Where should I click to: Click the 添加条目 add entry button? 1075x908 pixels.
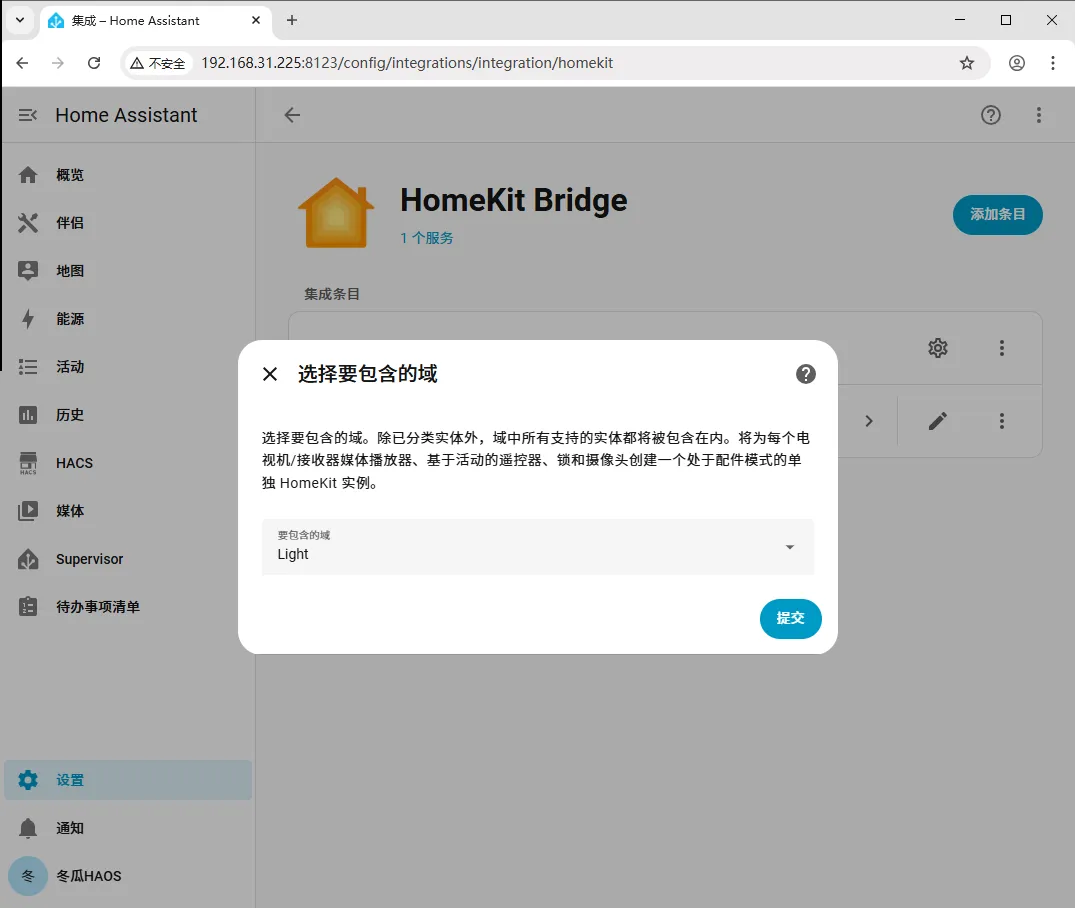point(998,215)
